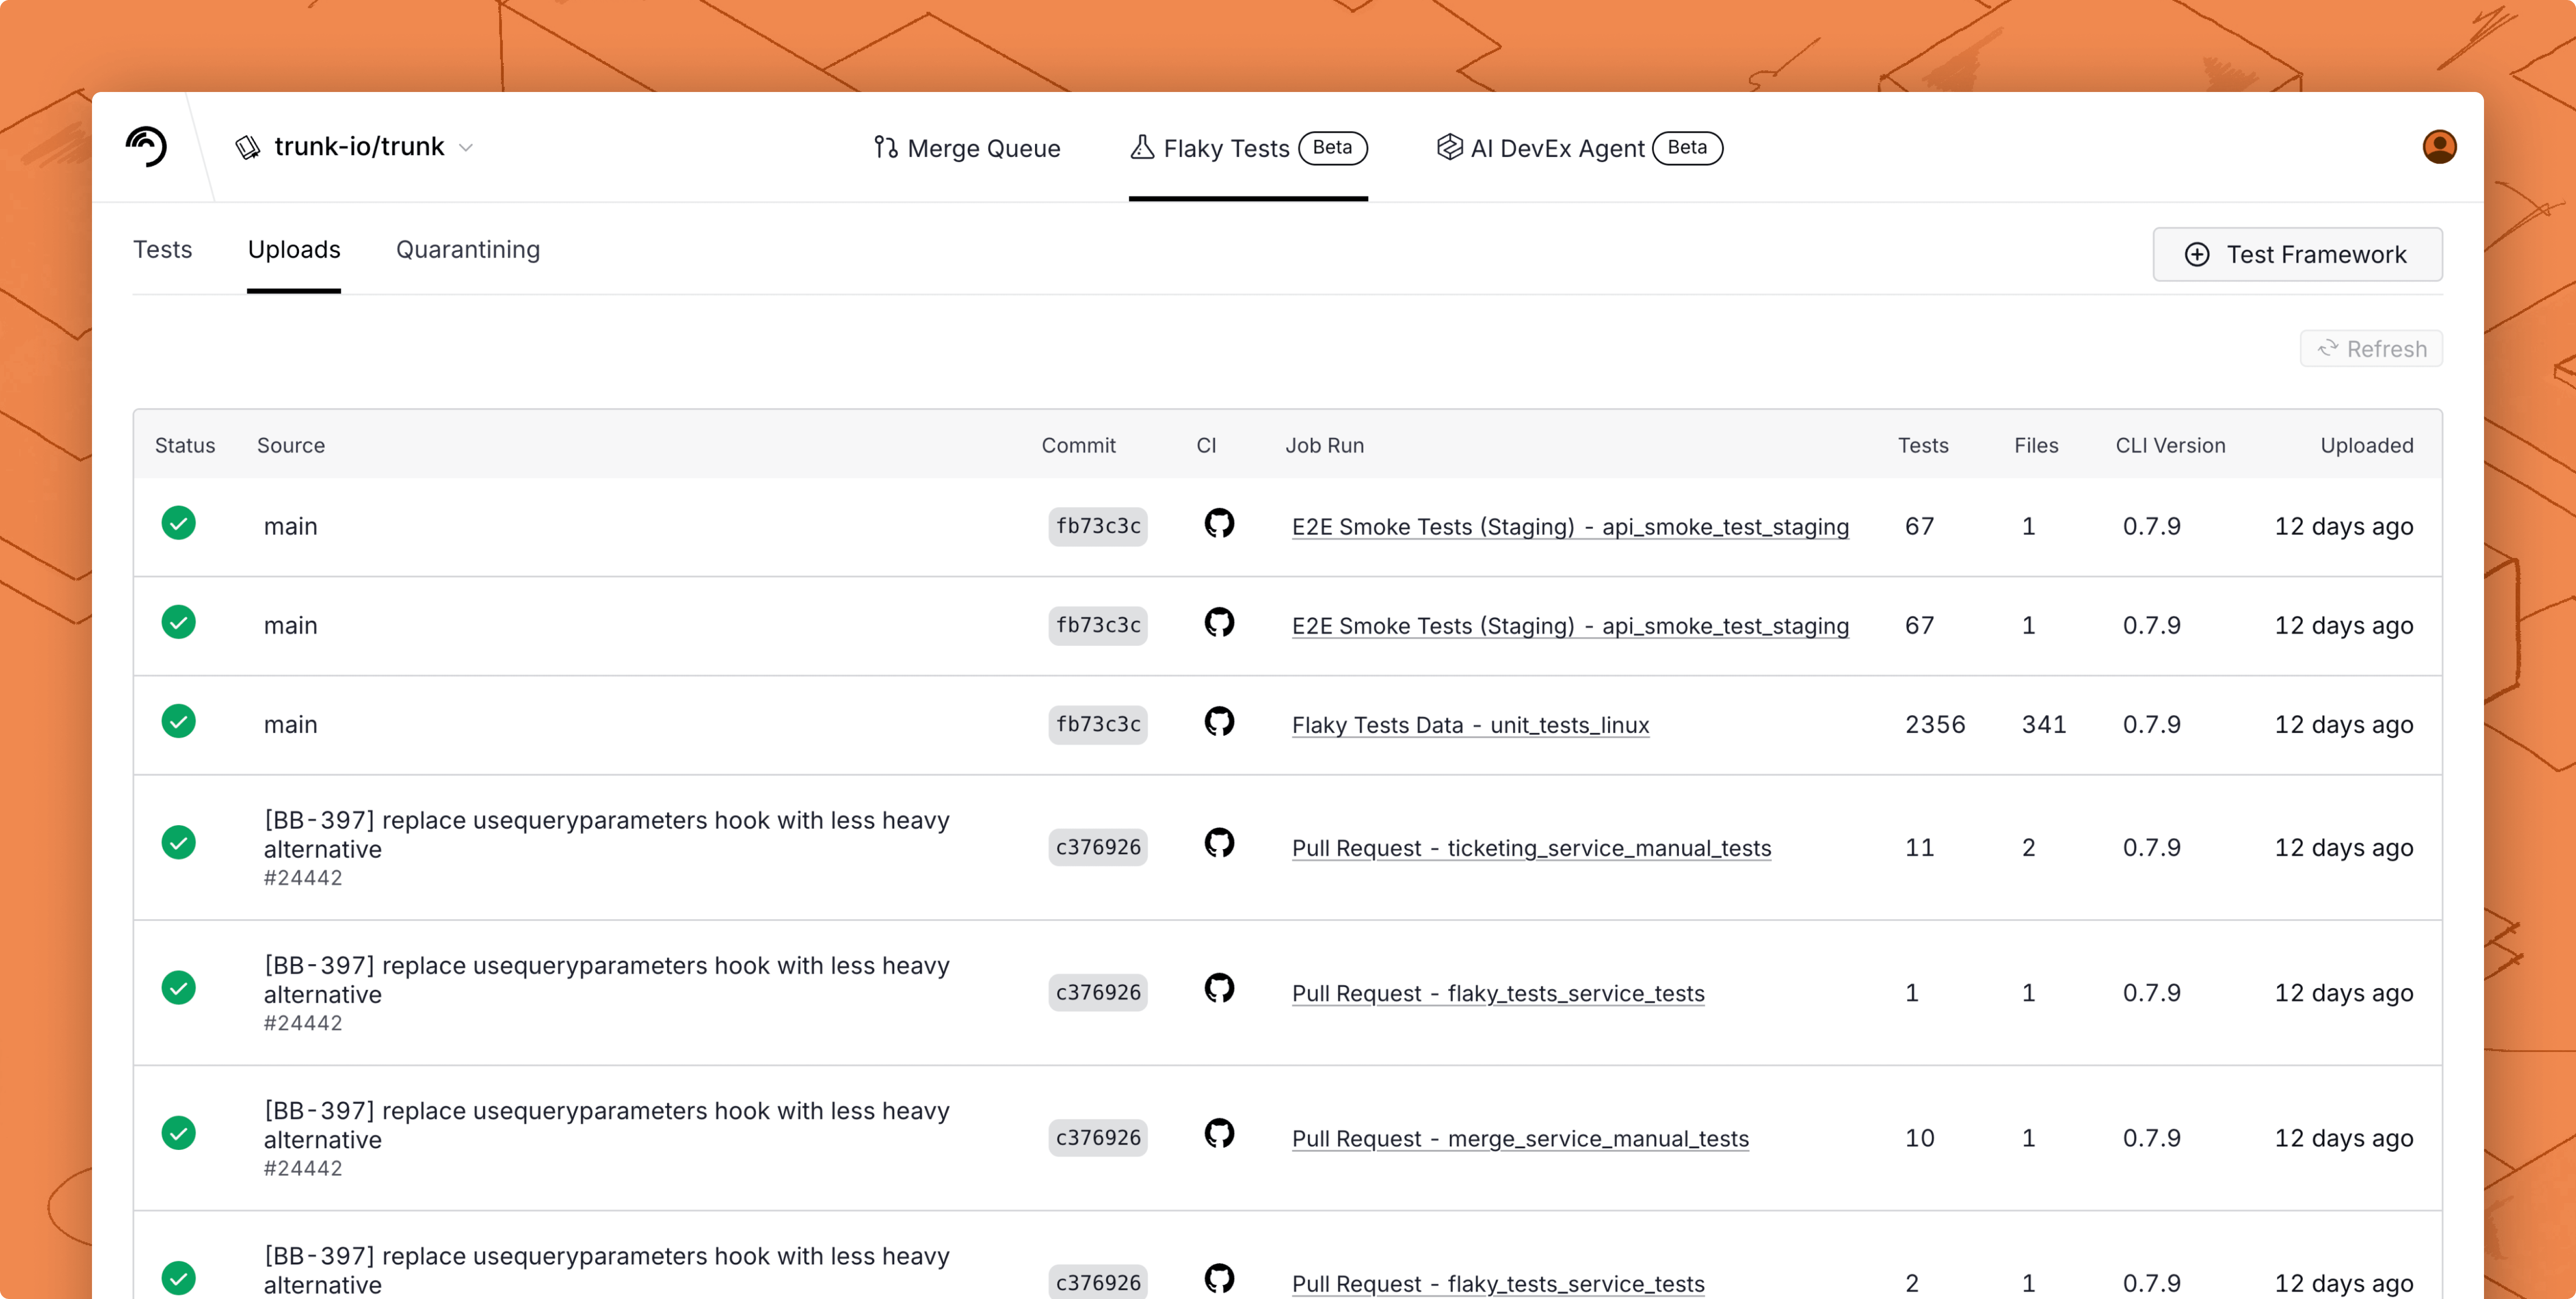
Task: Select the Uploads tab
Action: tap(294, 250)
